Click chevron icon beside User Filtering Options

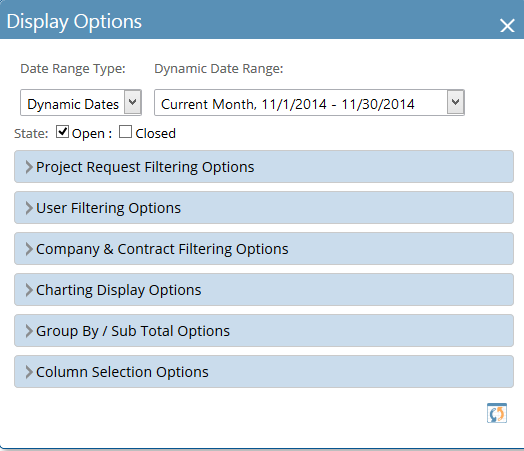click(x=29, y=208)
